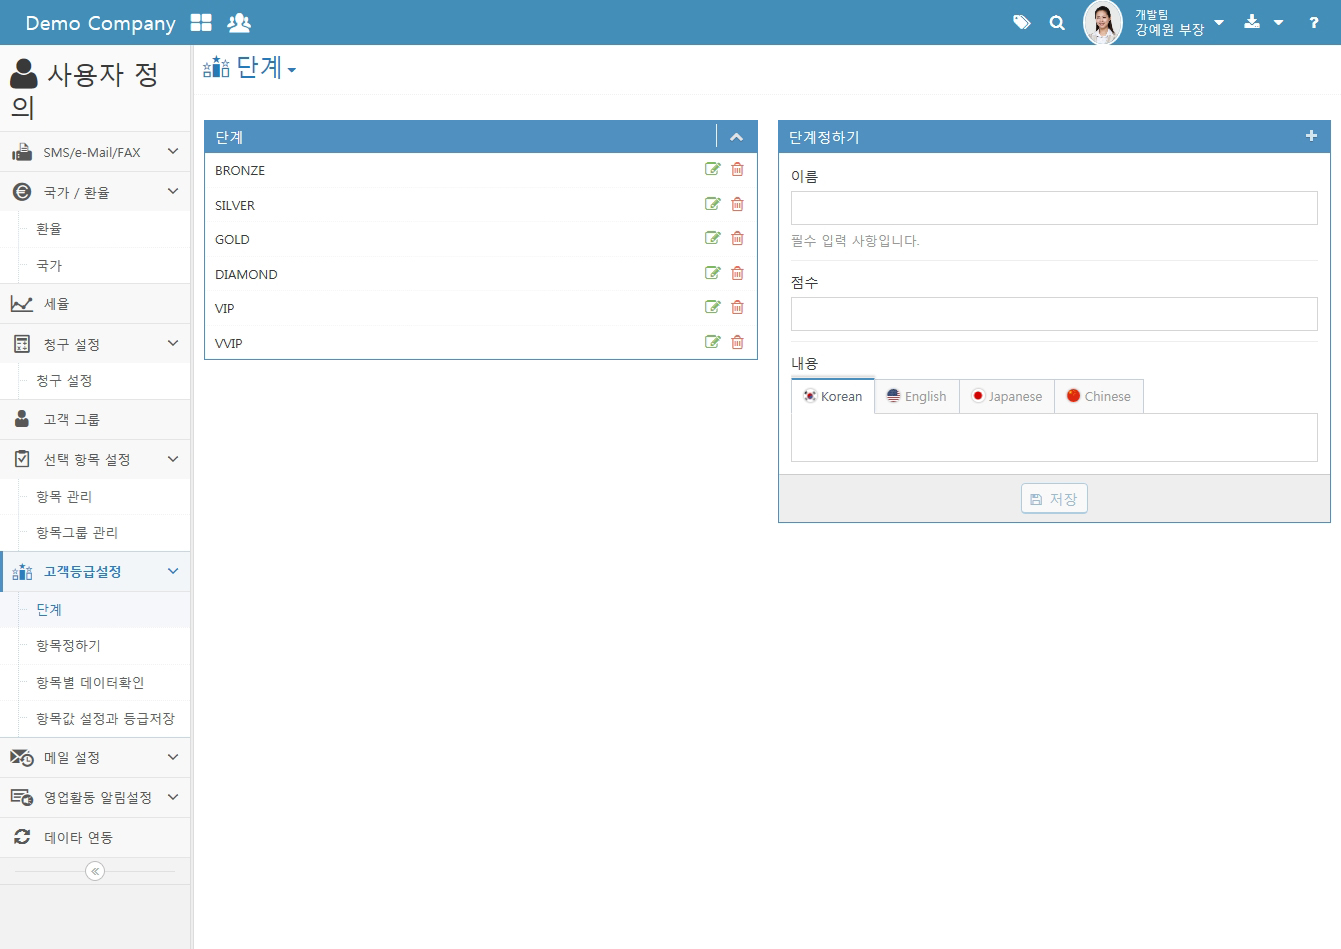Delete the SILVER level with trash icon
Image resolution: width=1341 pixels, height=949 pixels.
(x=737, y=204)
